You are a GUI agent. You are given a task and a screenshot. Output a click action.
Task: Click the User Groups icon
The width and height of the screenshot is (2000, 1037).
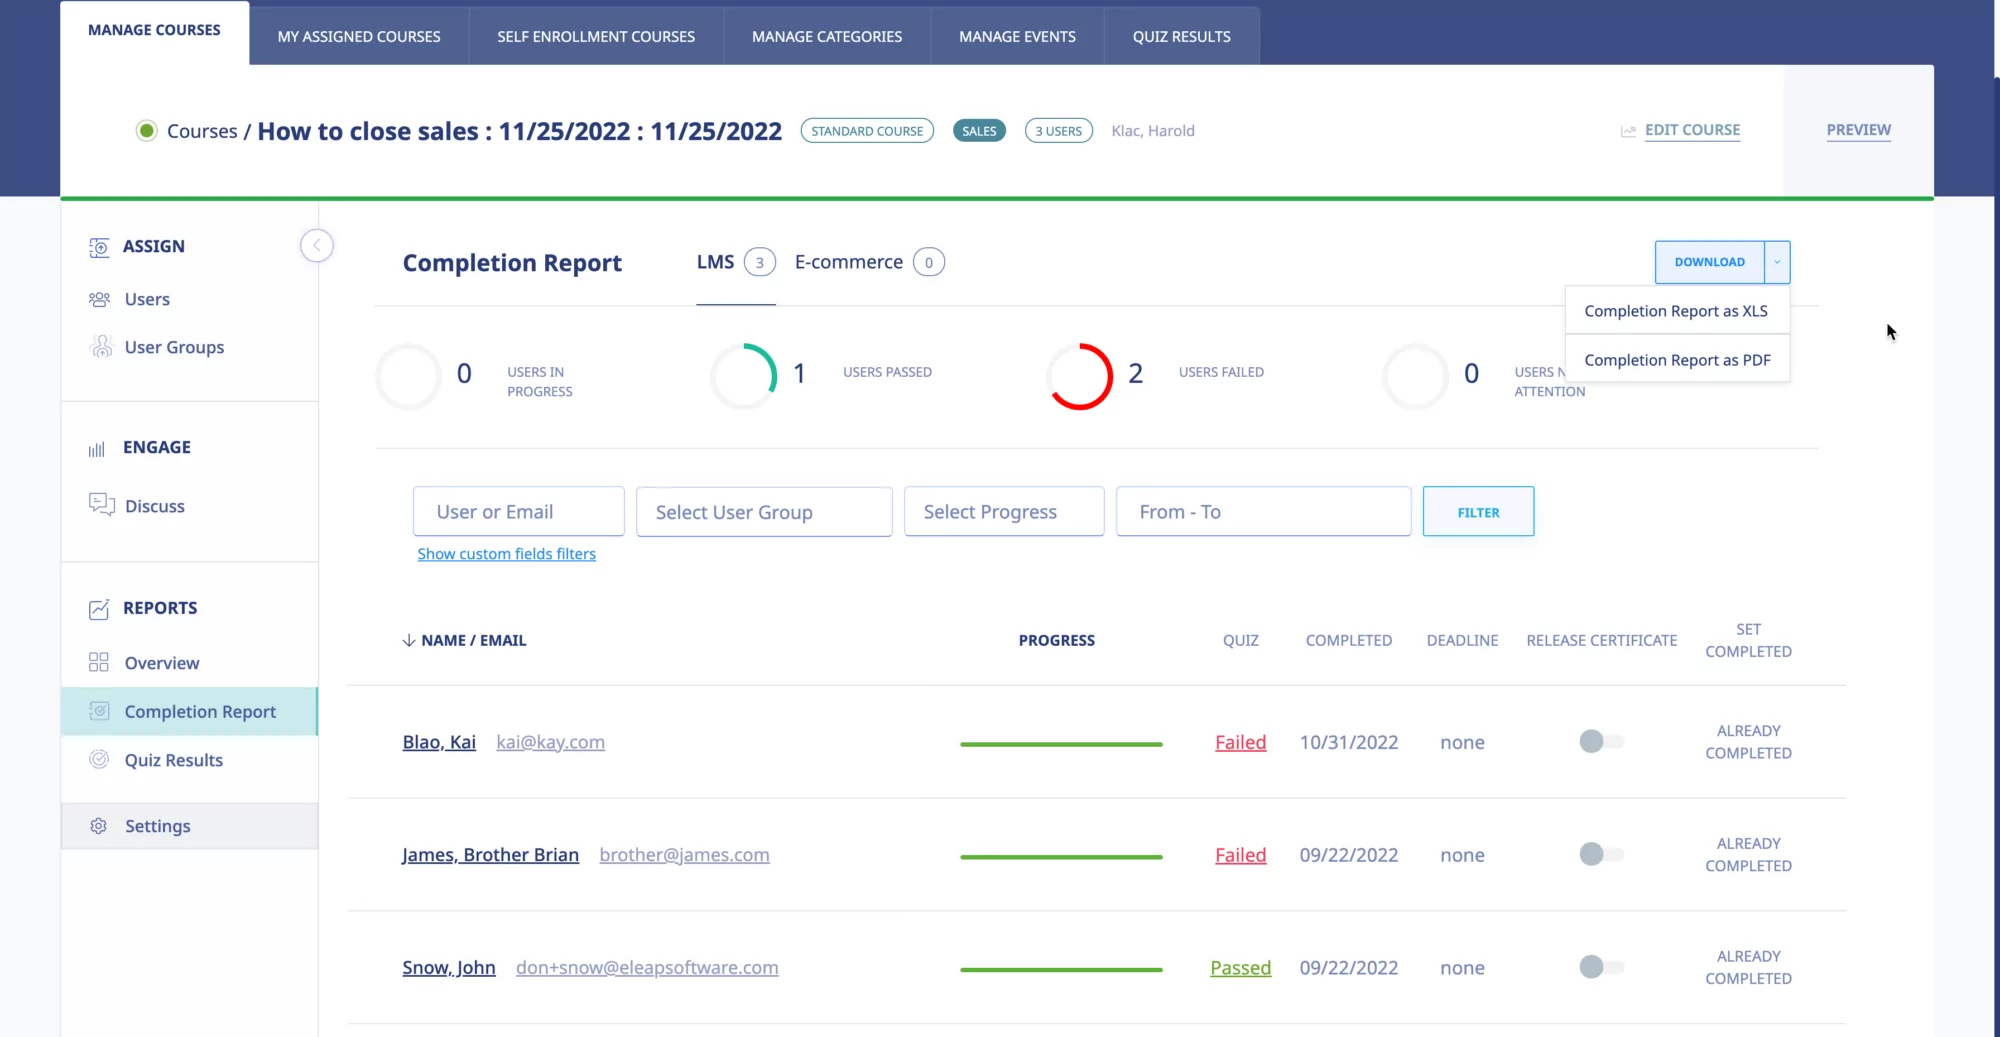tap(101, 347)
